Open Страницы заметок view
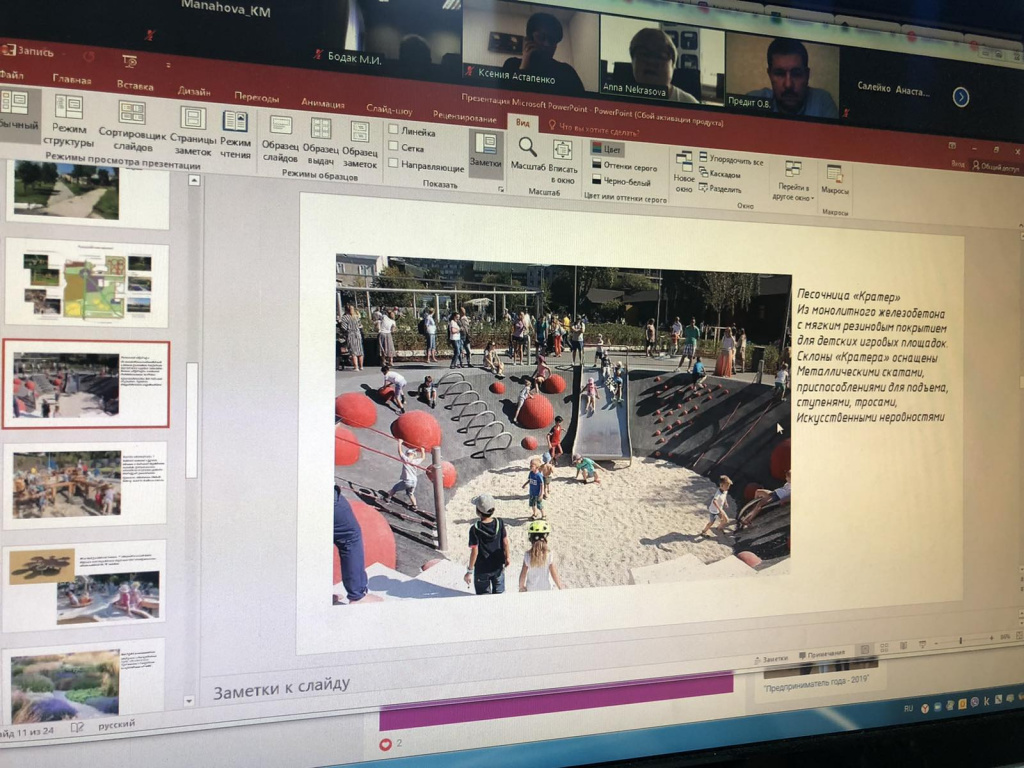 (192, 128)
